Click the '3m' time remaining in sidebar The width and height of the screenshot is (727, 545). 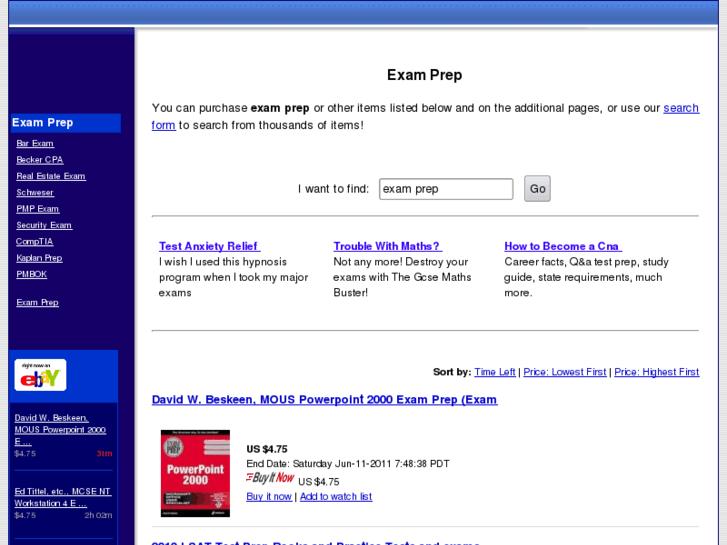click(104, 453)
